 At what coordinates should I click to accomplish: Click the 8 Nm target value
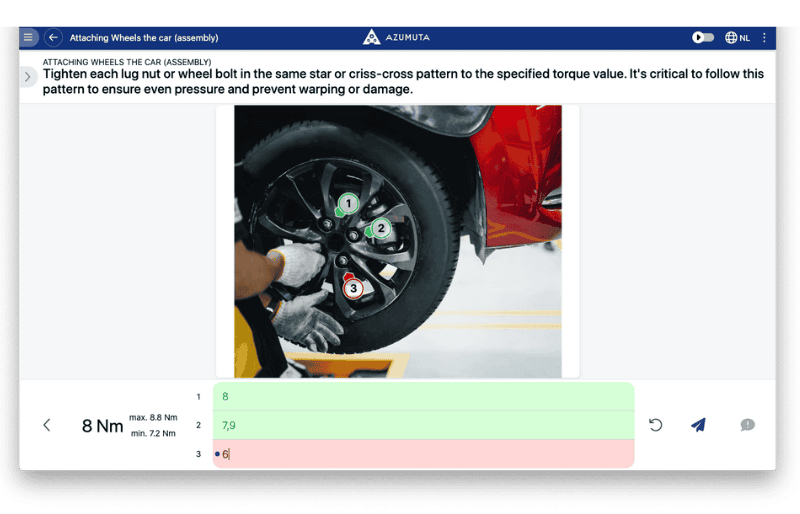tap(103, 426)
